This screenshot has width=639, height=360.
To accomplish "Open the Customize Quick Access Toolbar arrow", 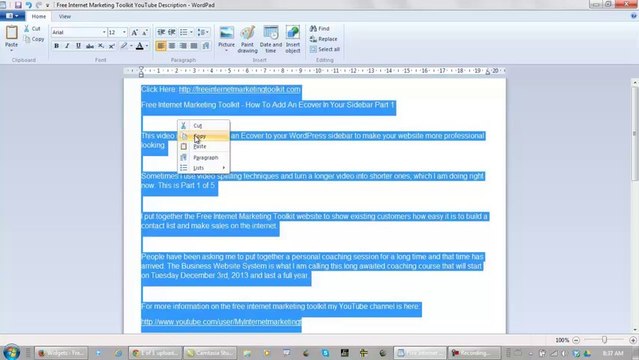I will click(48, 5).
